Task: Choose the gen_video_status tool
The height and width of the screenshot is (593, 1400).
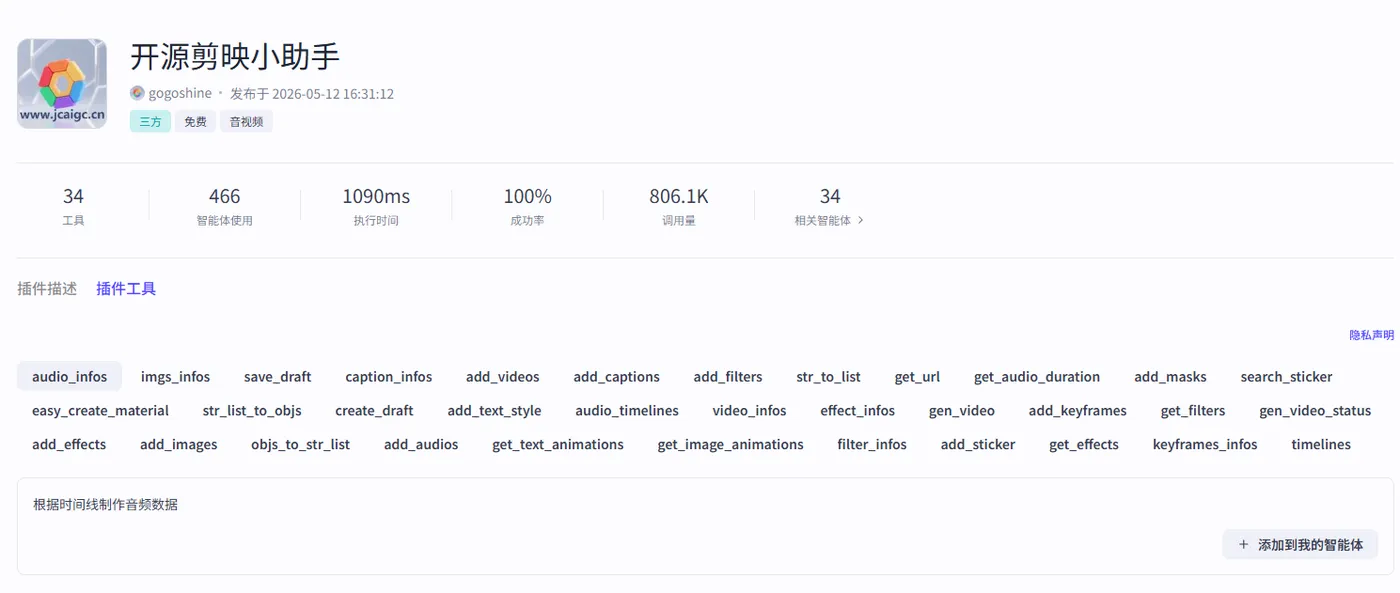Action: tap(1315, 411)
